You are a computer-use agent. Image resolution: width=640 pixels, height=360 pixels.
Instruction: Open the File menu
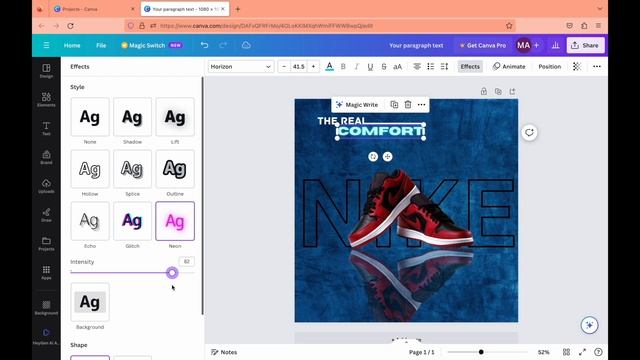pos(101,45)
